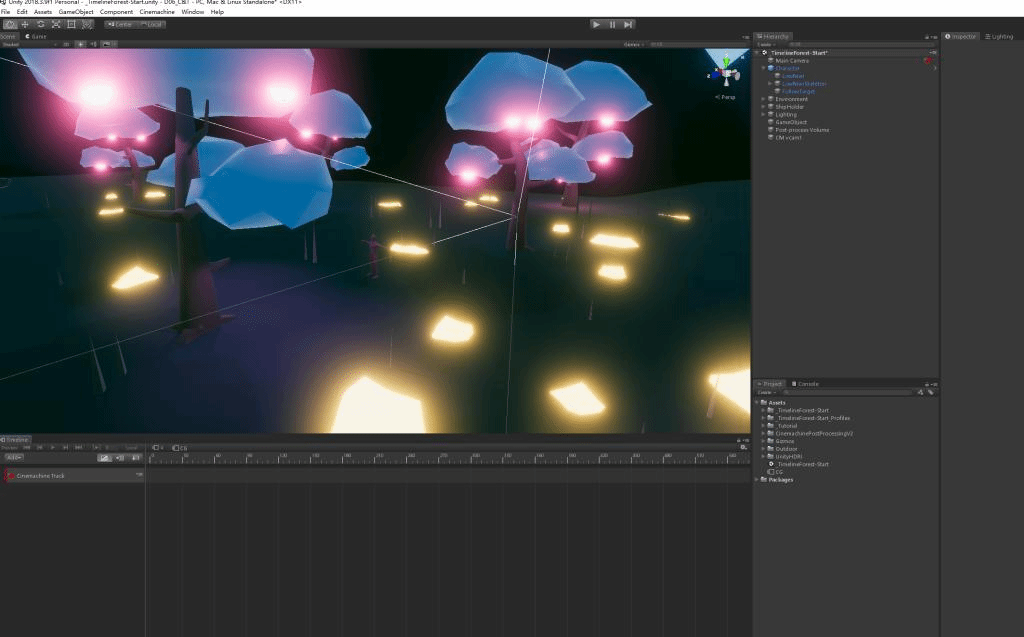
Task: Click the Step forward button
Action: (628, 23)
